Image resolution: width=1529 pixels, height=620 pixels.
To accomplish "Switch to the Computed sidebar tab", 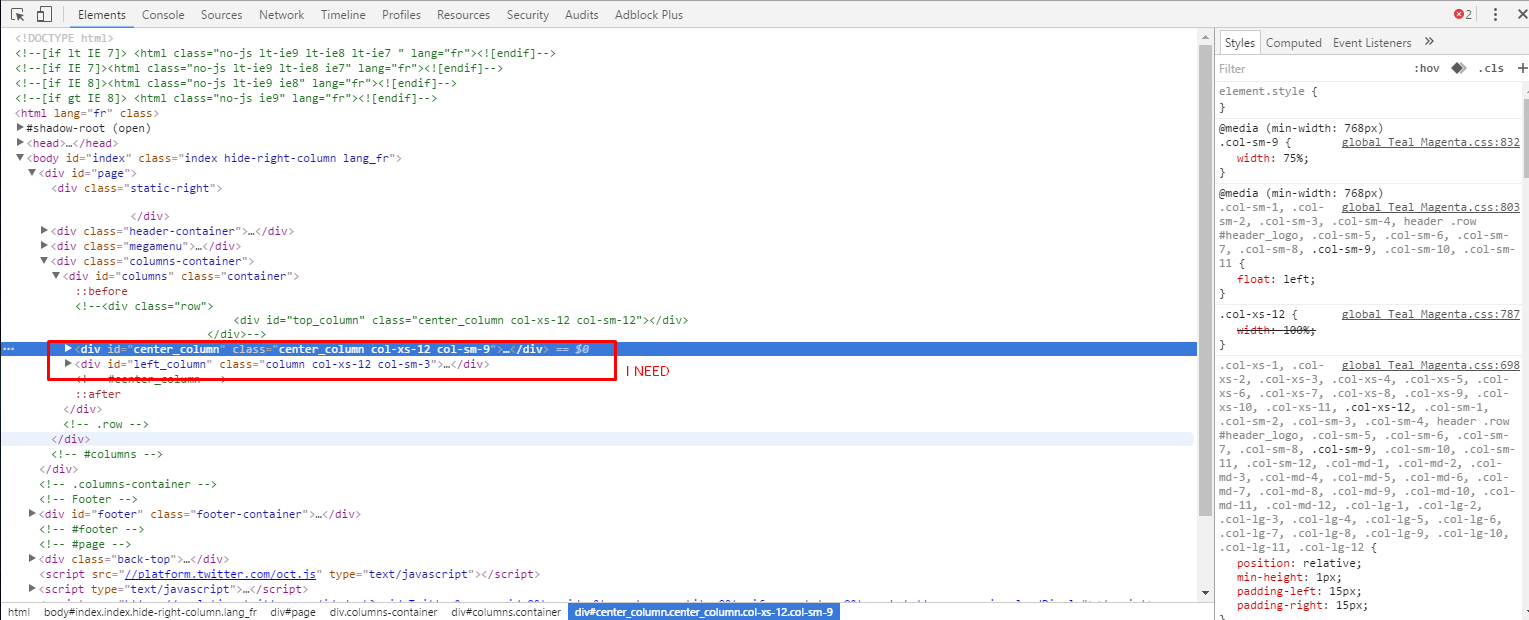I will coord(1294,43).
